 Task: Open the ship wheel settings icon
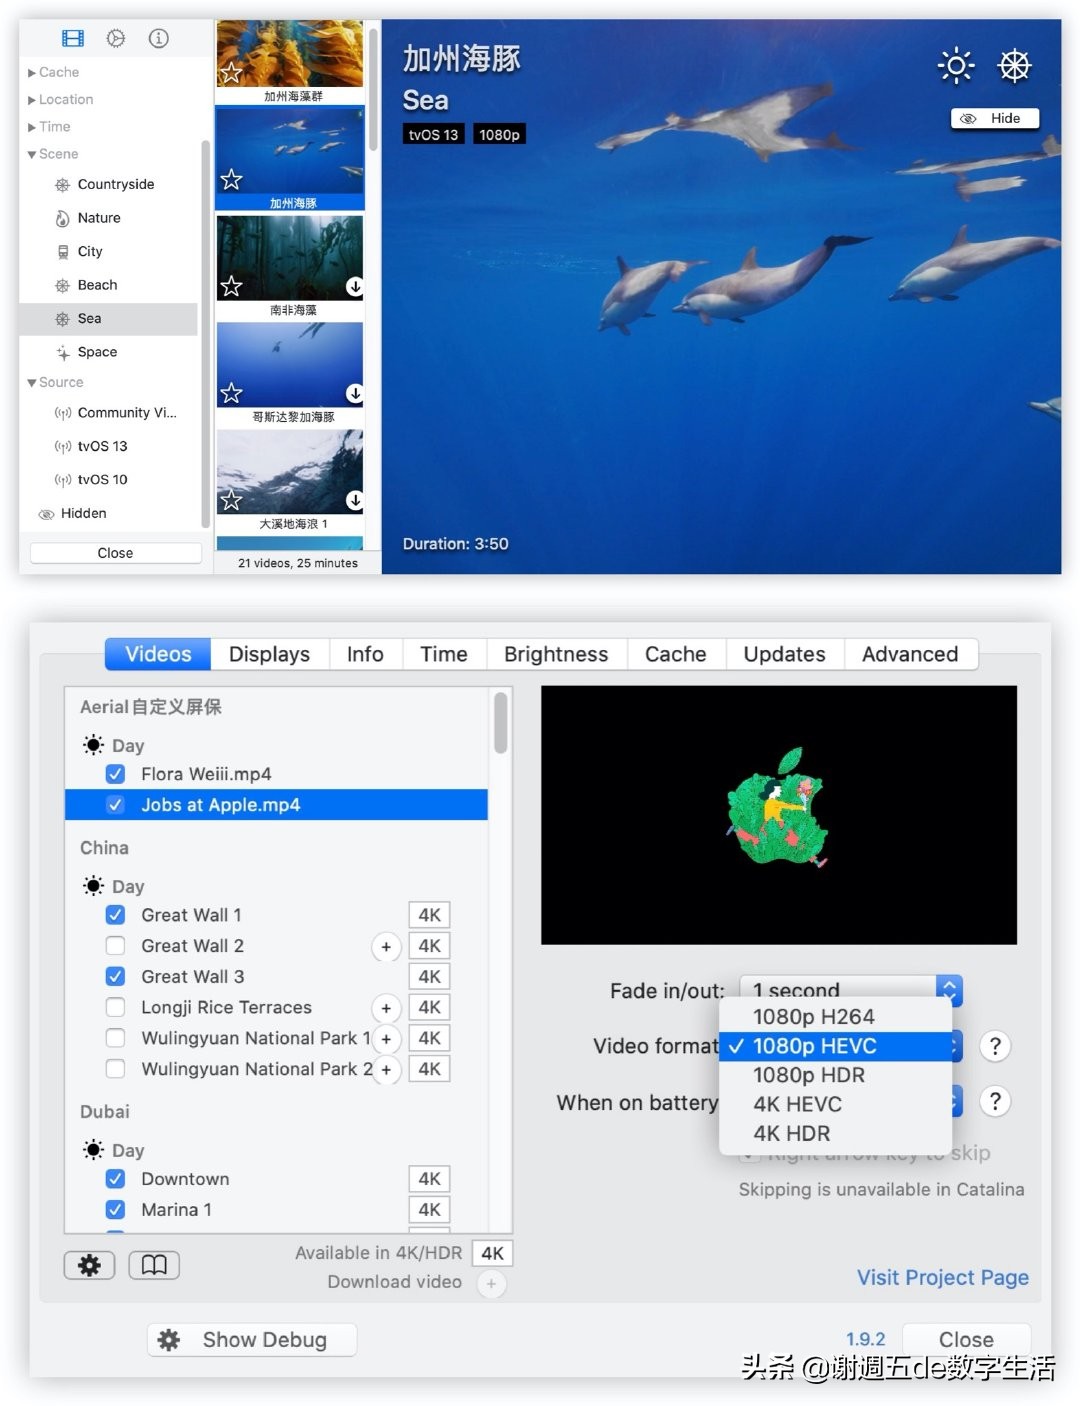tap(1014, 66)
